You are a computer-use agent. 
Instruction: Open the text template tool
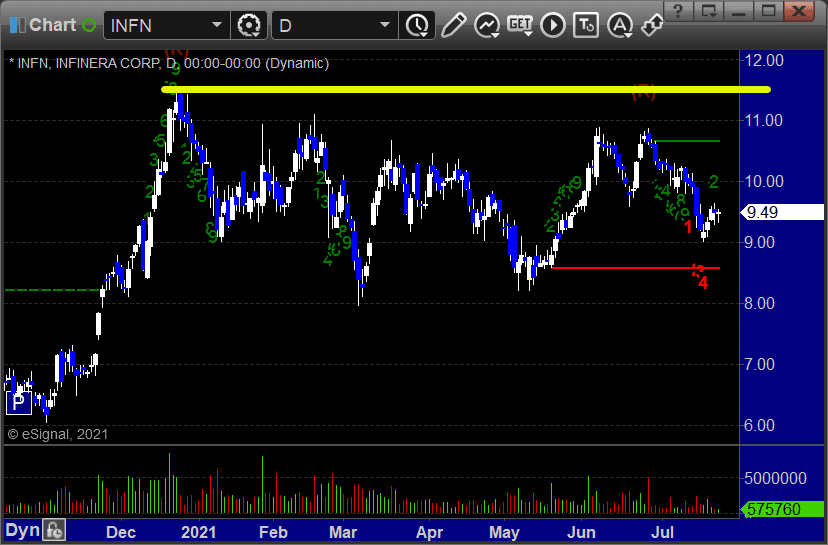[x=586, y=25]
